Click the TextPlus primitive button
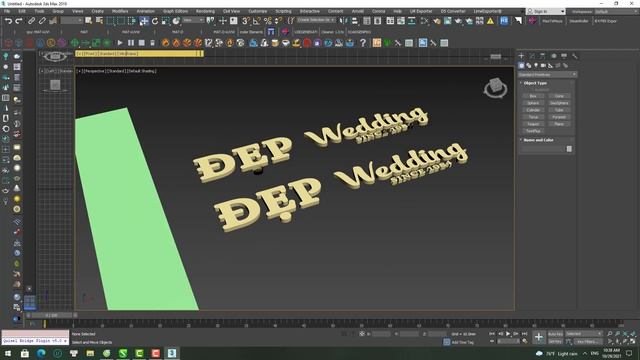Image resolution: width=640 pixels, height=360 pixels. (533, 131)
